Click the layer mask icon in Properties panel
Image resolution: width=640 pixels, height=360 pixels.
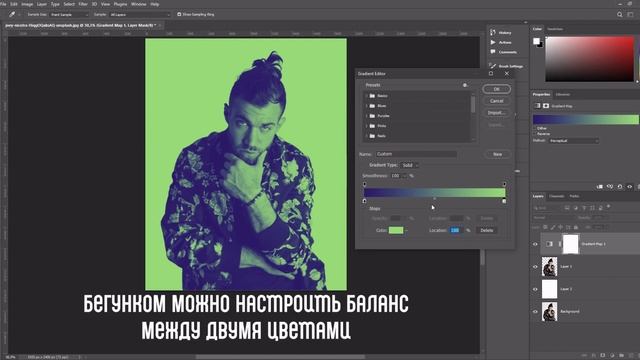coord(546,106)
